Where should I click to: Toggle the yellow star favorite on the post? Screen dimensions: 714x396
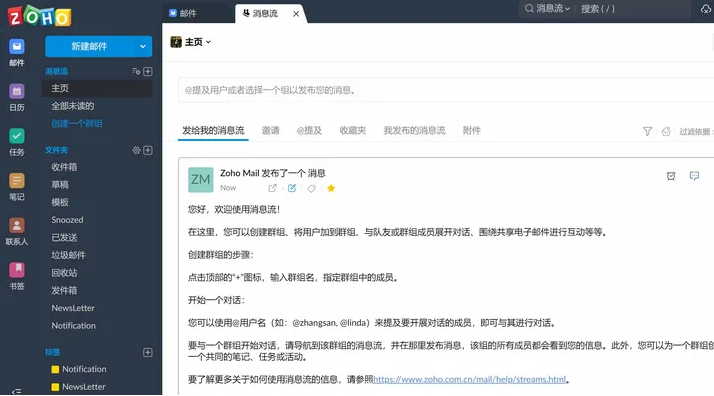[331, 188]
